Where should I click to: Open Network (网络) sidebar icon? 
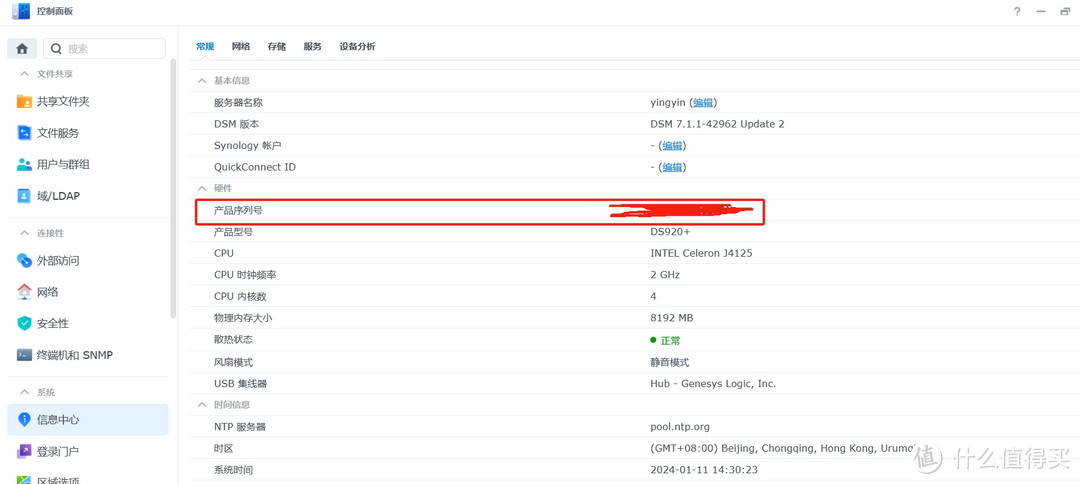point(24,292)
